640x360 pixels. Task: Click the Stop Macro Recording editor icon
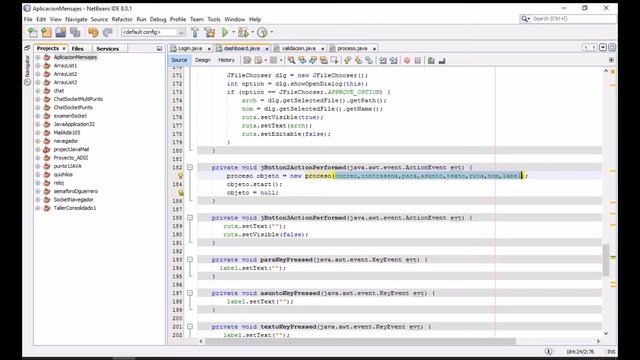(418, 60)
